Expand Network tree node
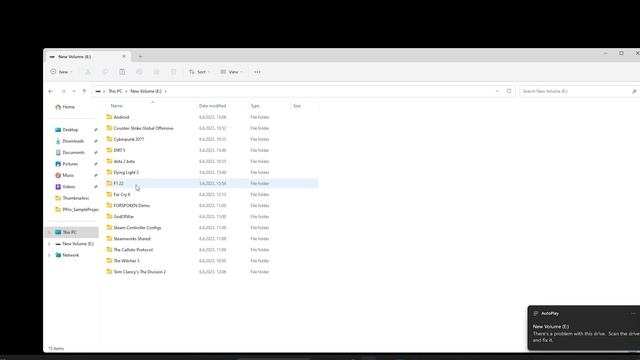This screenshot has height=360, width=640. coord(49,255)
